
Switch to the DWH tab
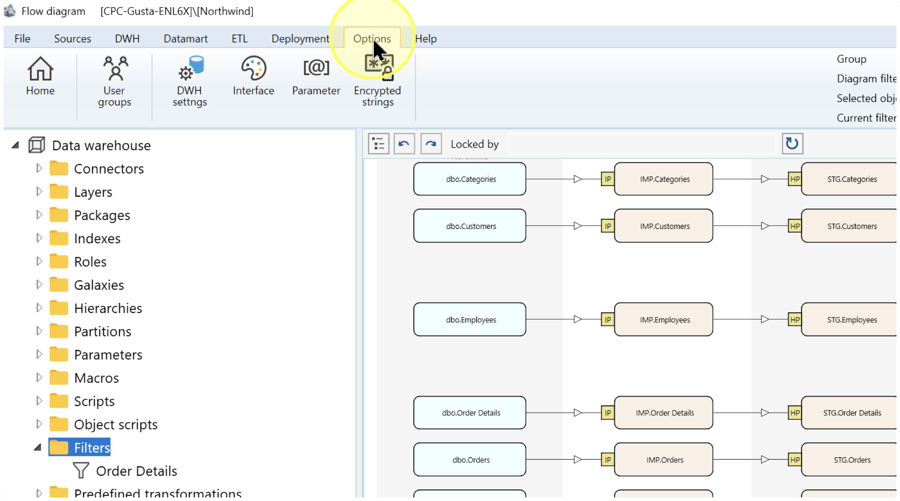coord(127,38)
